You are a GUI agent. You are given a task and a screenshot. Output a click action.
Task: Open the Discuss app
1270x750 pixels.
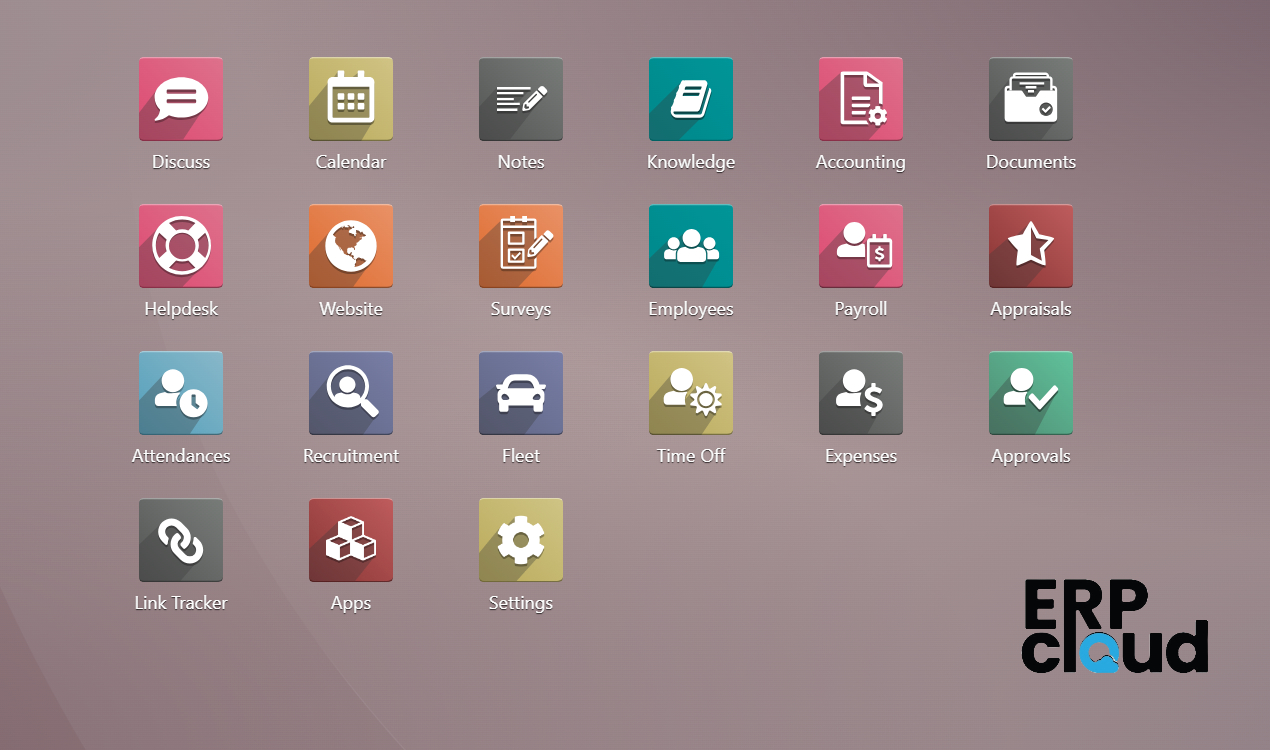pyautogui.click(x=181, y=99)
